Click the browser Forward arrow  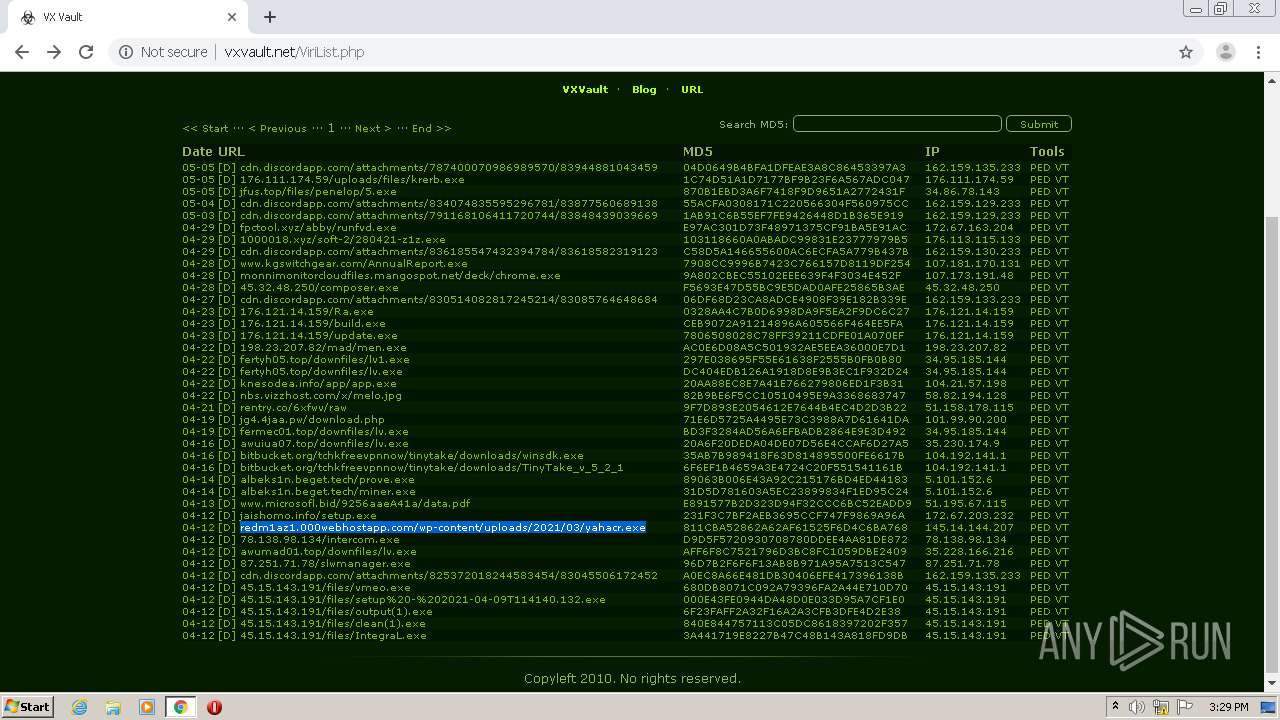click(x=54, y=52)
